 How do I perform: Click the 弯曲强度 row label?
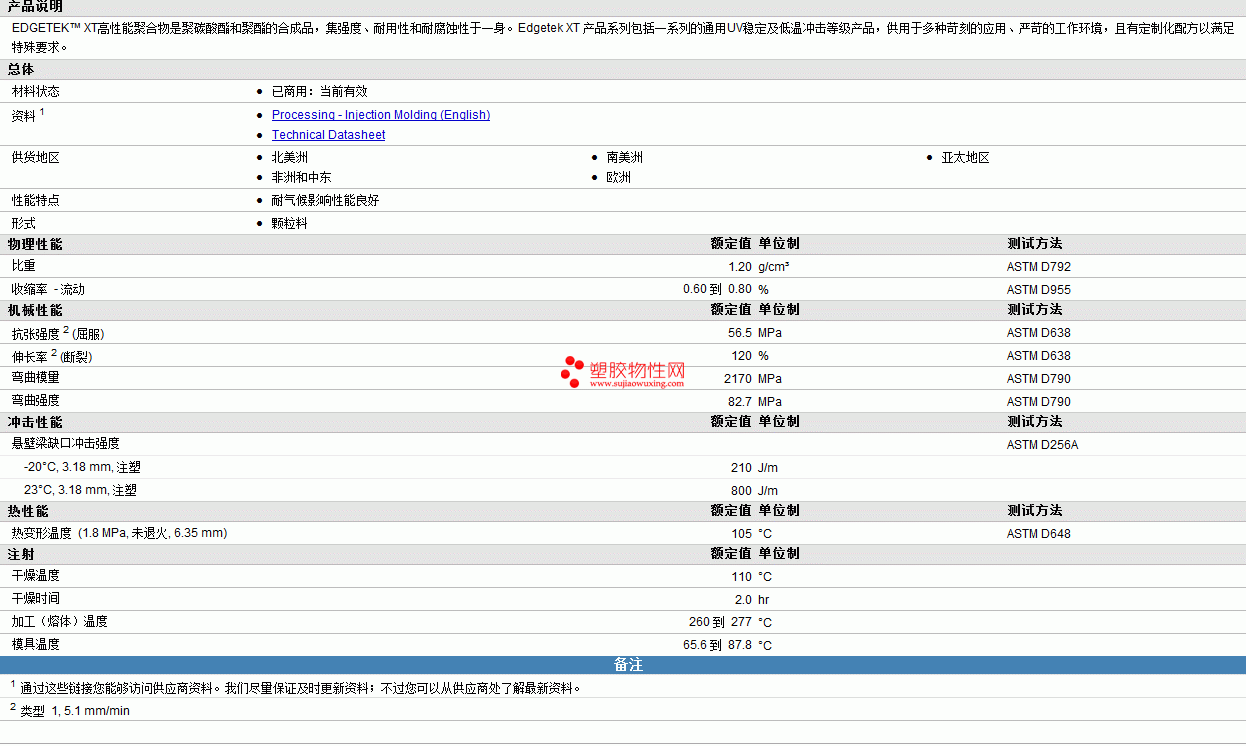click(x=36, y=400)
